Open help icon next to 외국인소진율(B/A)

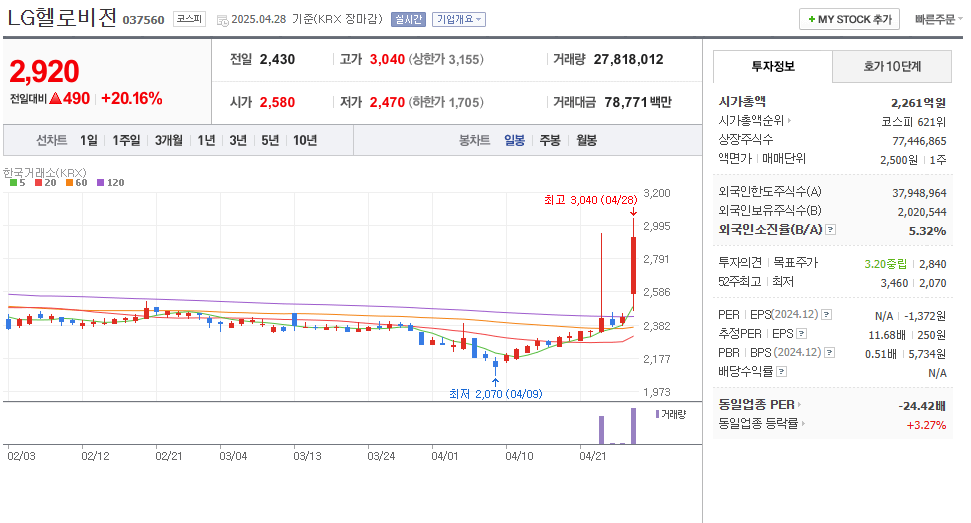point(831,230)
